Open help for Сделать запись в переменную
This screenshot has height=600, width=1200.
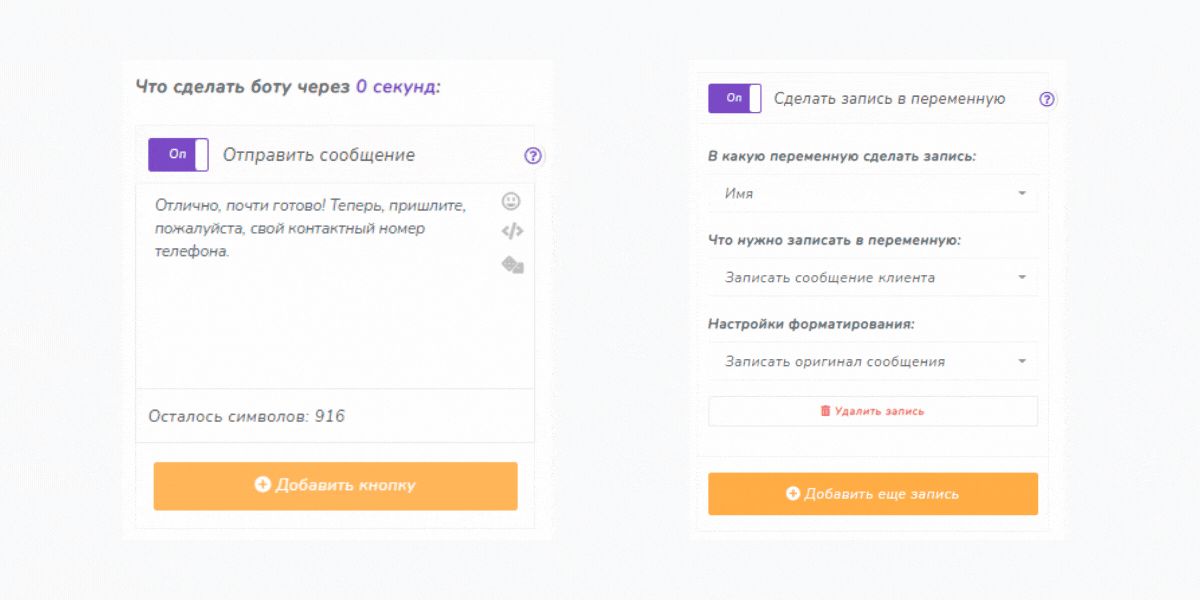click(x=1047, y=99)
